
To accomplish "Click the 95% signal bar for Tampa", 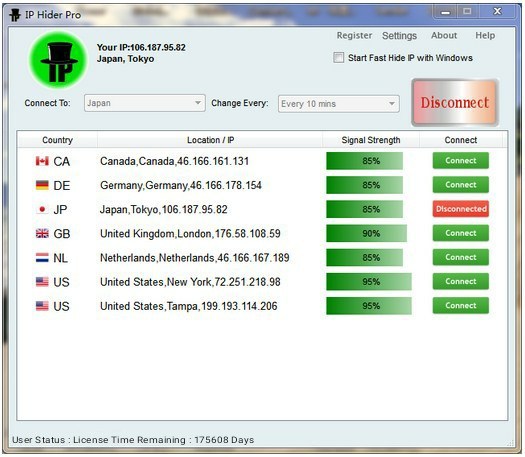I will click(x=369, y=306).
